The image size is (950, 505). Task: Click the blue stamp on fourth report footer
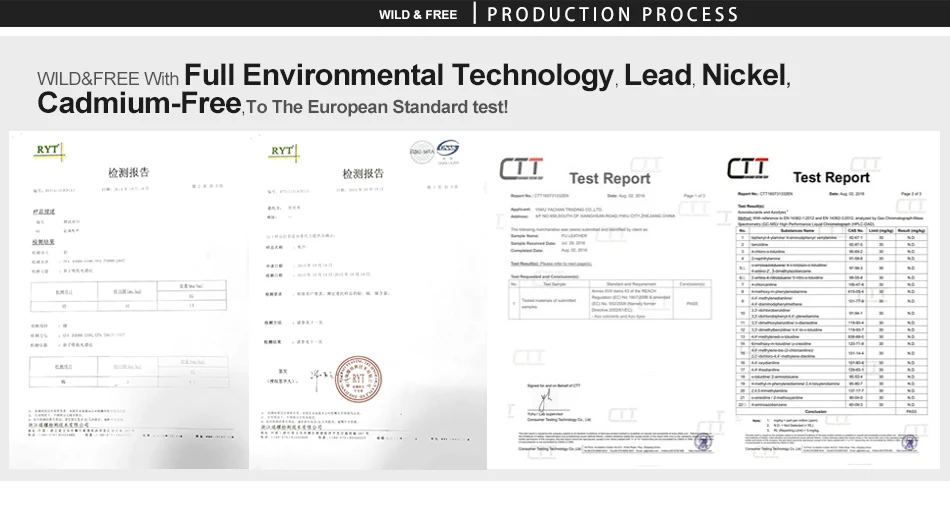(x=911, y=443)
